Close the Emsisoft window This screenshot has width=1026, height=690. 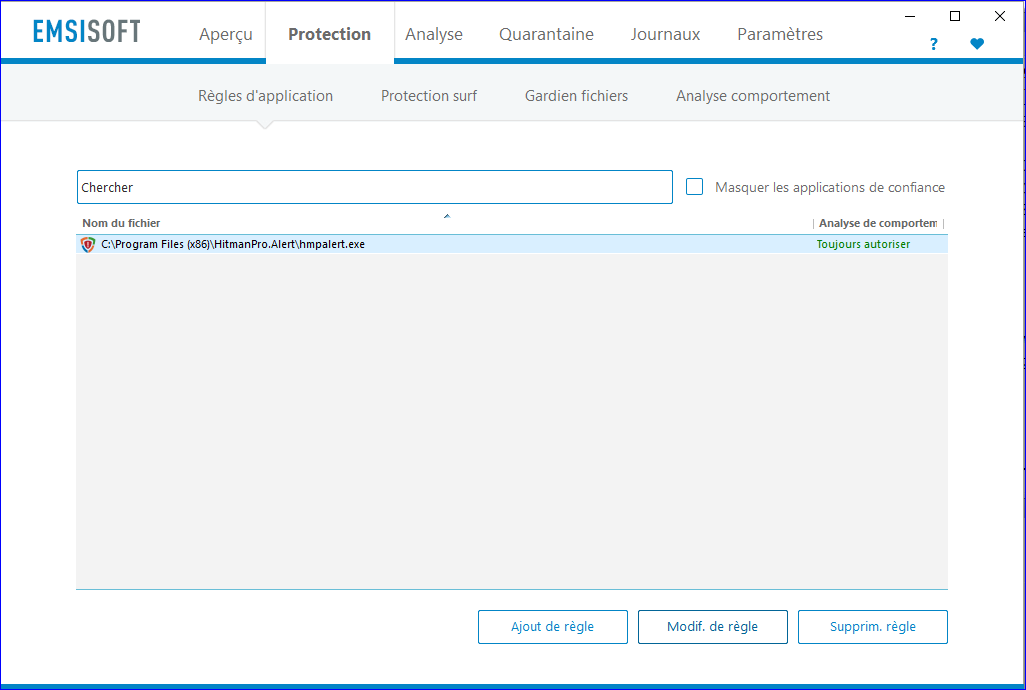click(1000, 16)
